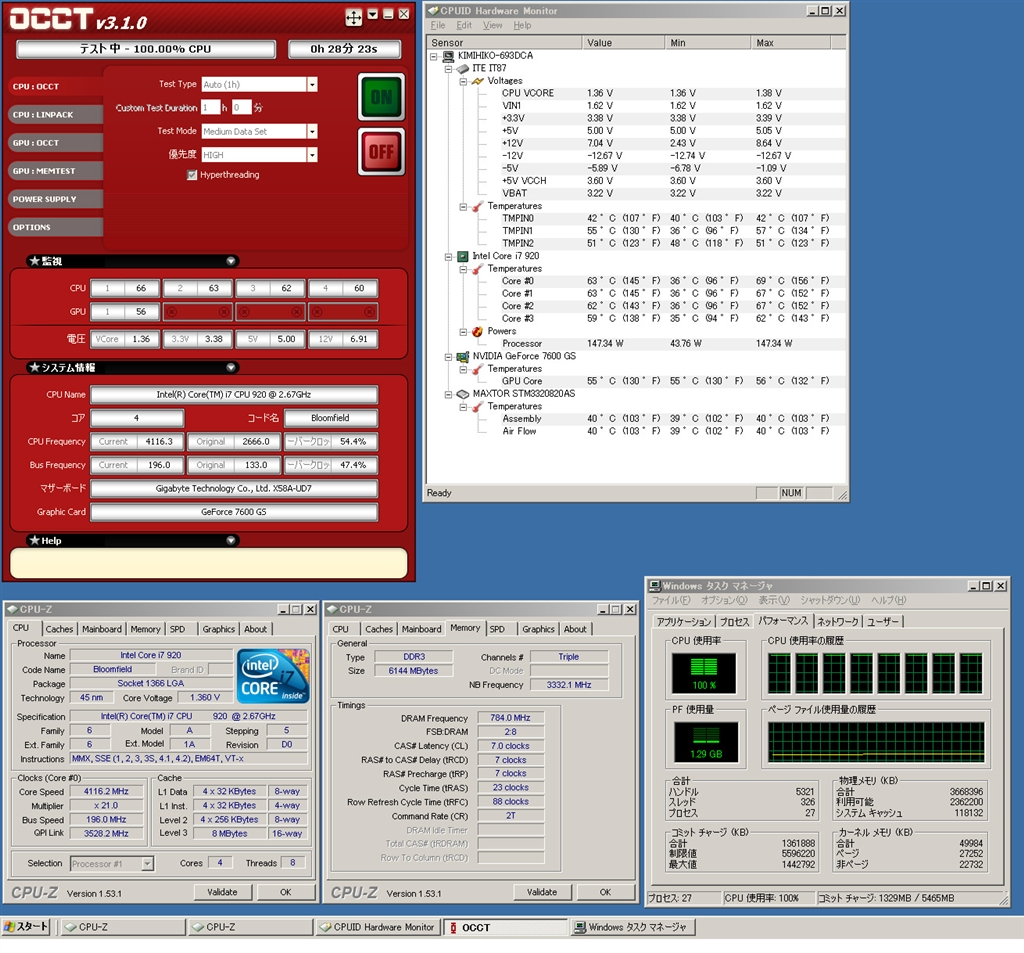
Task: Click the MAXTOR hard drive icon in tree
Action: pos(463,394)
